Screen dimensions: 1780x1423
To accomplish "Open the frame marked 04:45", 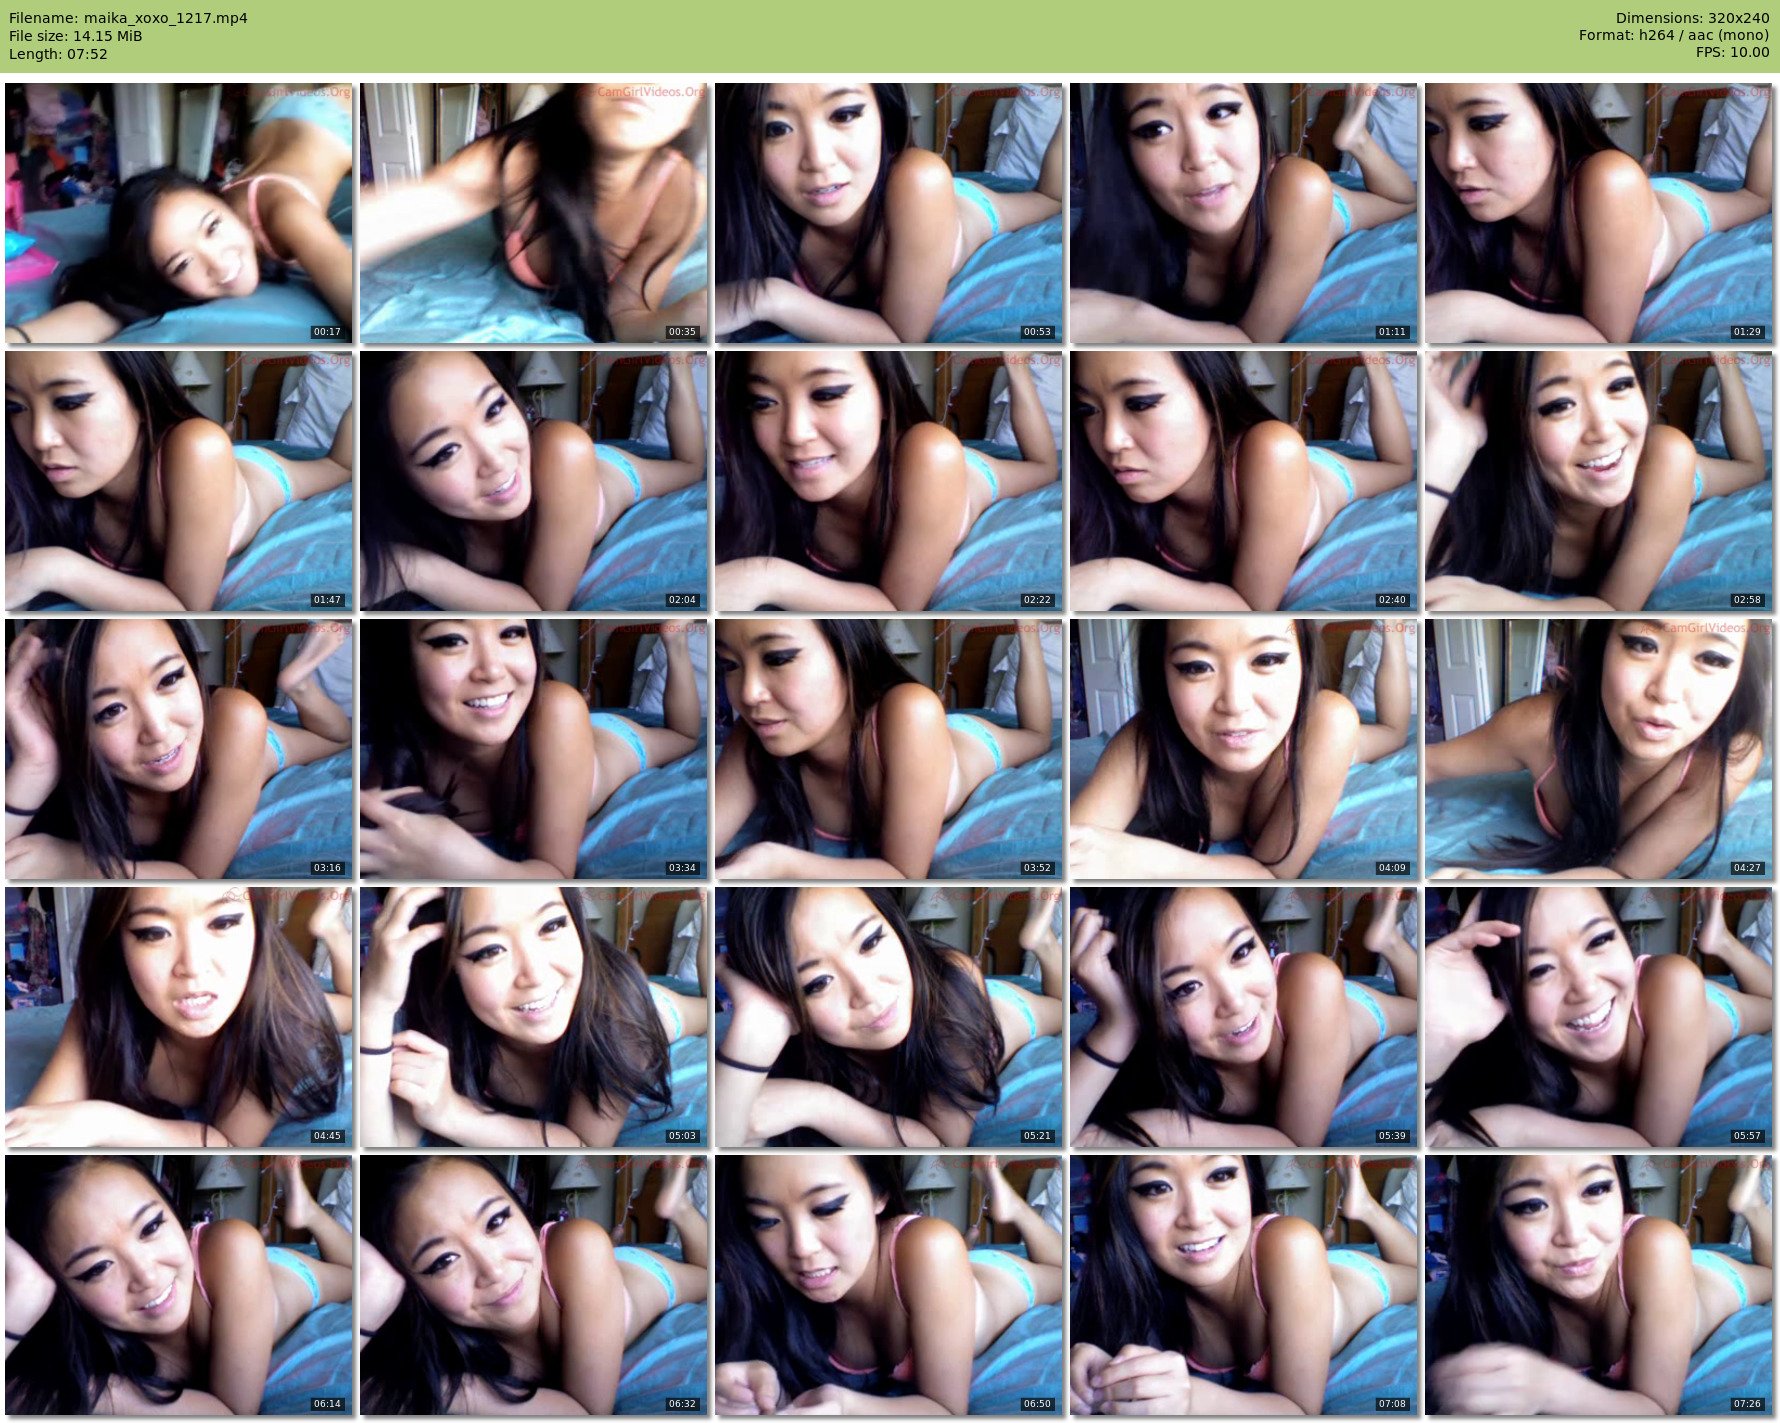I will click(178, 1017).
